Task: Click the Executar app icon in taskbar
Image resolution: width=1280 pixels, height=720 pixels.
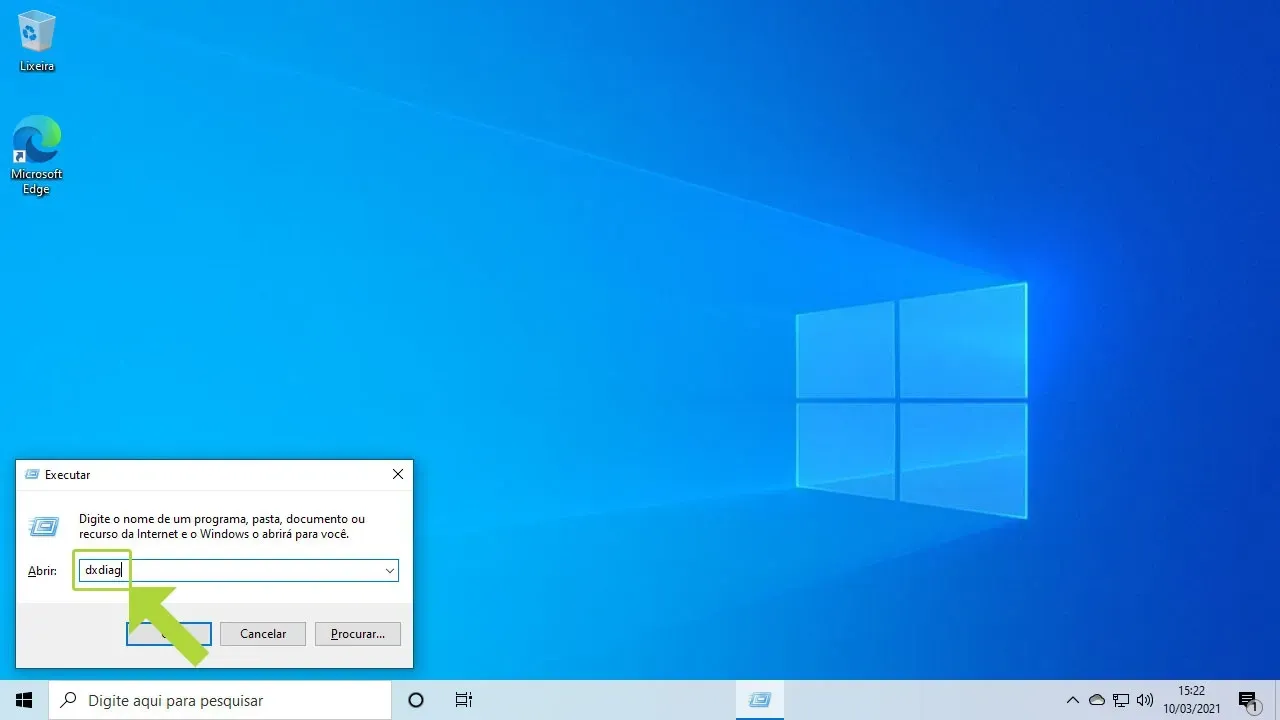Action: pyautogui.click(x=760, y=700)
